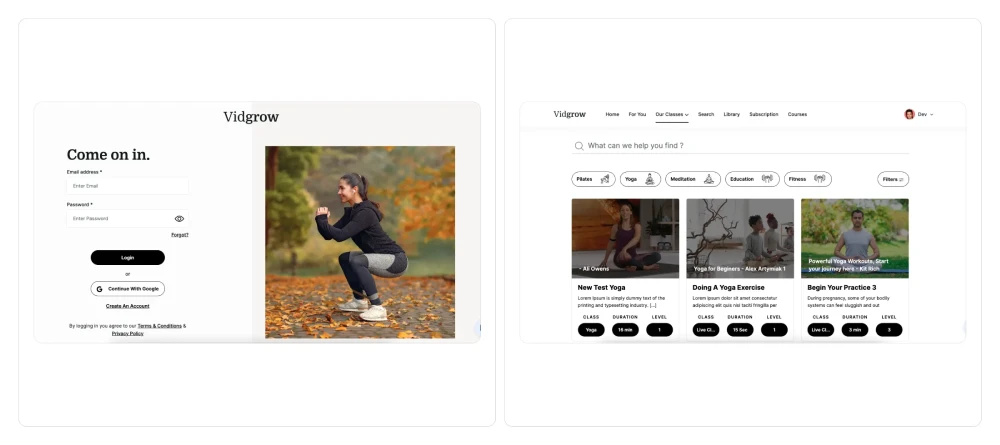Image resolution: width=1000 pixels, height=445 pixels.
Task: Select the Meditation category chip
Action: pyautogui.click(x=693, y=179)
